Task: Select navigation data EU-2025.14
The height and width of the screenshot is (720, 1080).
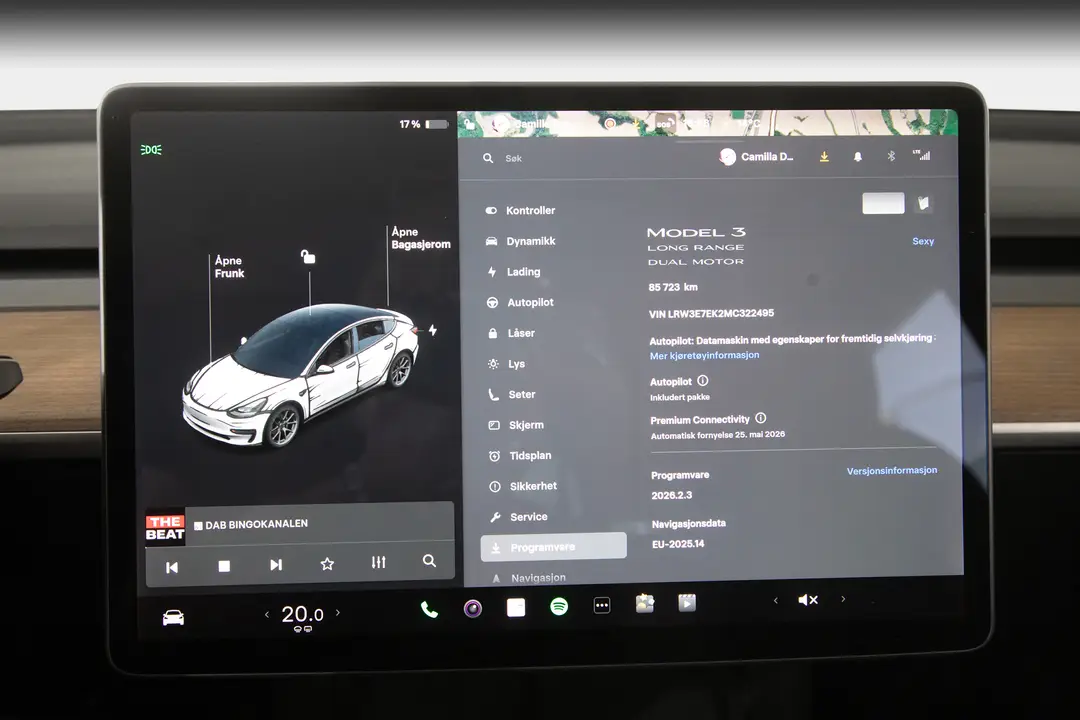Action: tap(678, 544)
